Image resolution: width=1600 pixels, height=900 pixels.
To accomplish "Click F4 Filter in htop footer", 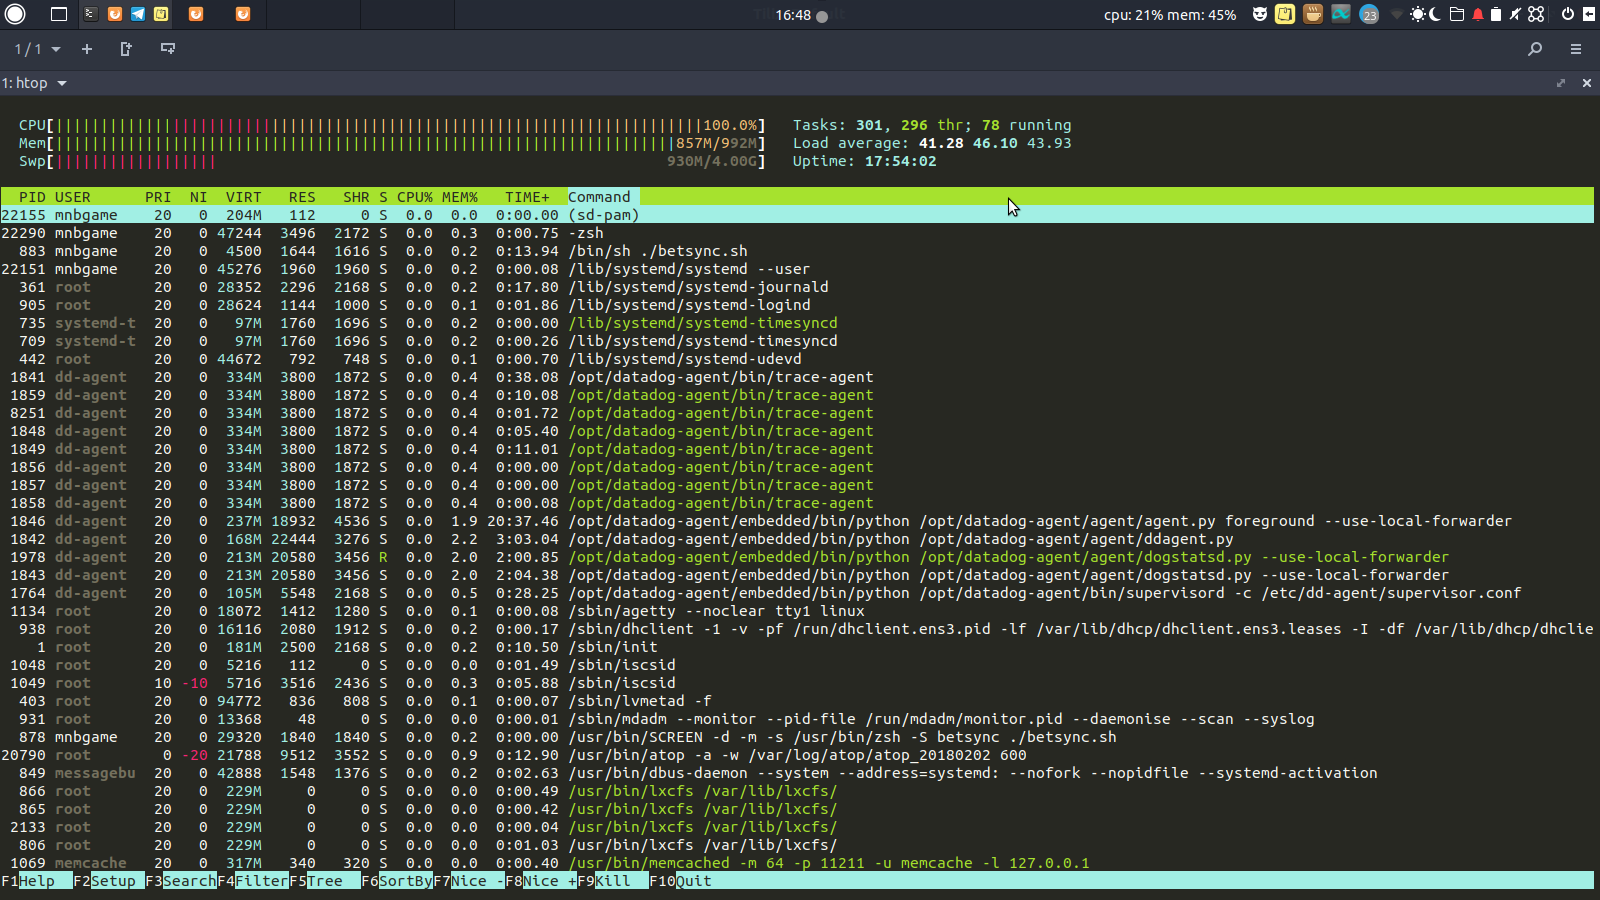I will tap(253, 881).
